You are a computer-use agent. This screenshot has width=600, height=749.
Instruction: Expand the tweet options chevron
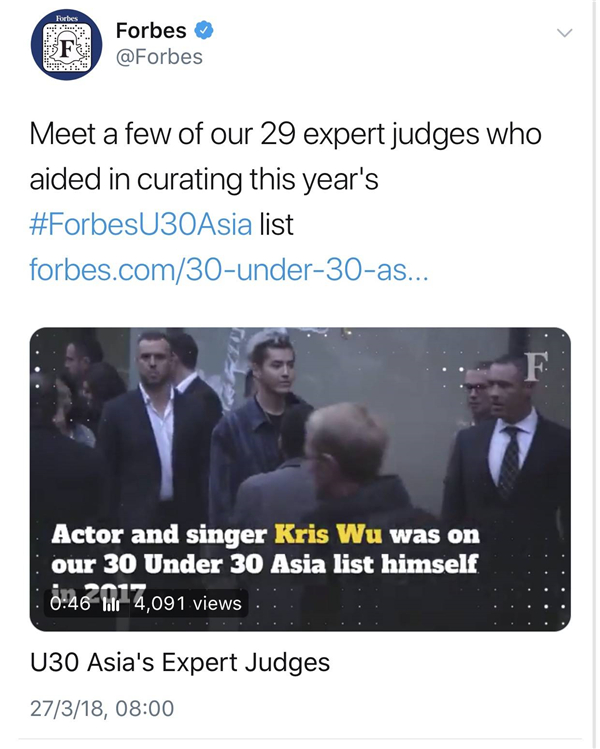[564, 33]
